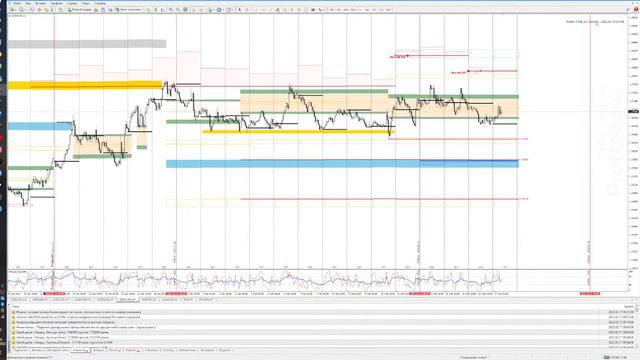The image size is (640, 360).
Task: Select the horizontal line drawing tool
Action: click(x=263, y=9)
